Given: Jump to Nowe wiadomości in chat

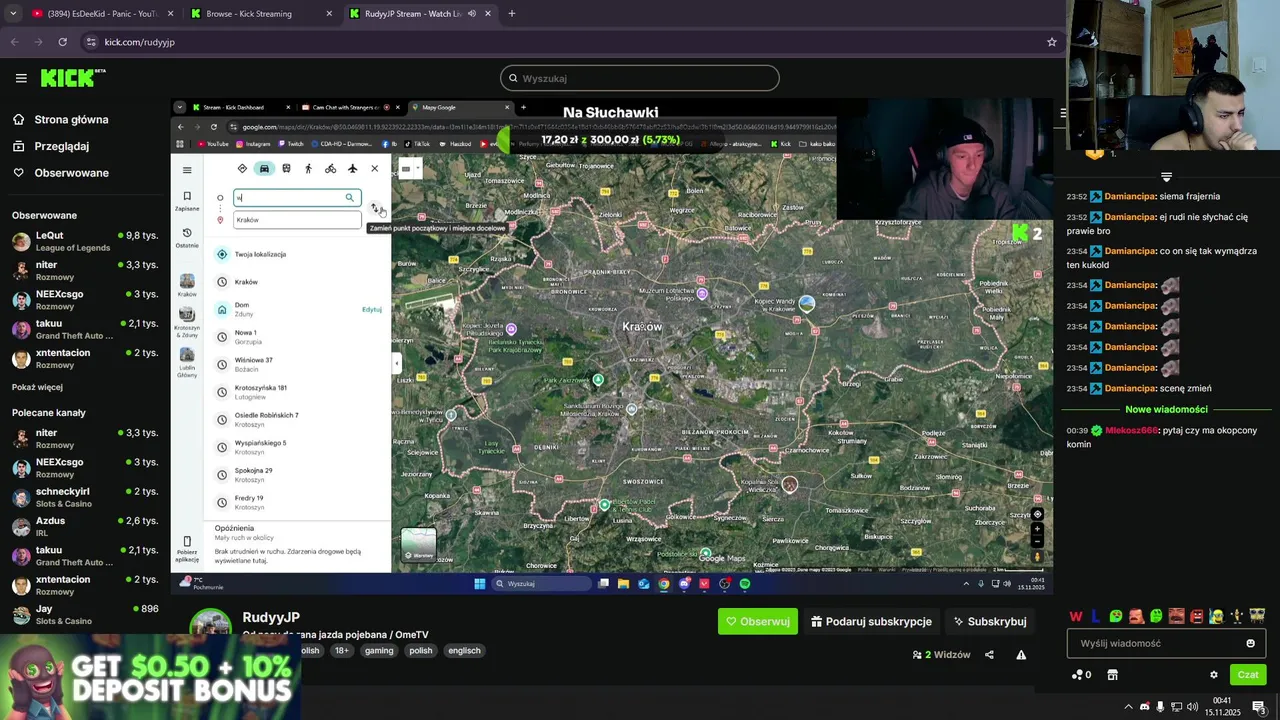Looking at the screenshot, I should [1166, 409].
